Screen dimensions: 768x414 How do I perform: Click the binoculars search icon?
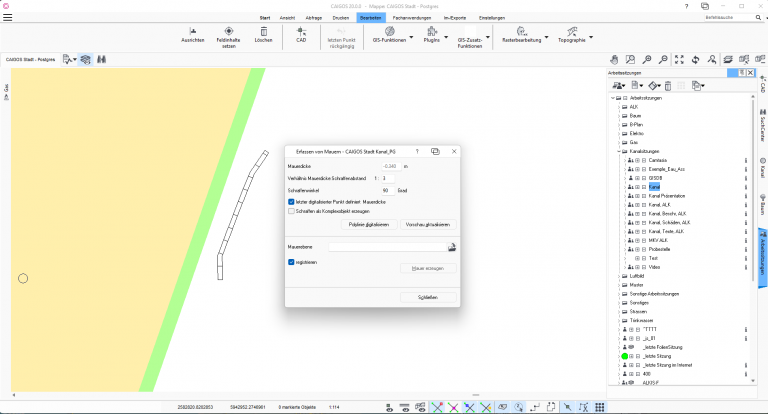101,59
